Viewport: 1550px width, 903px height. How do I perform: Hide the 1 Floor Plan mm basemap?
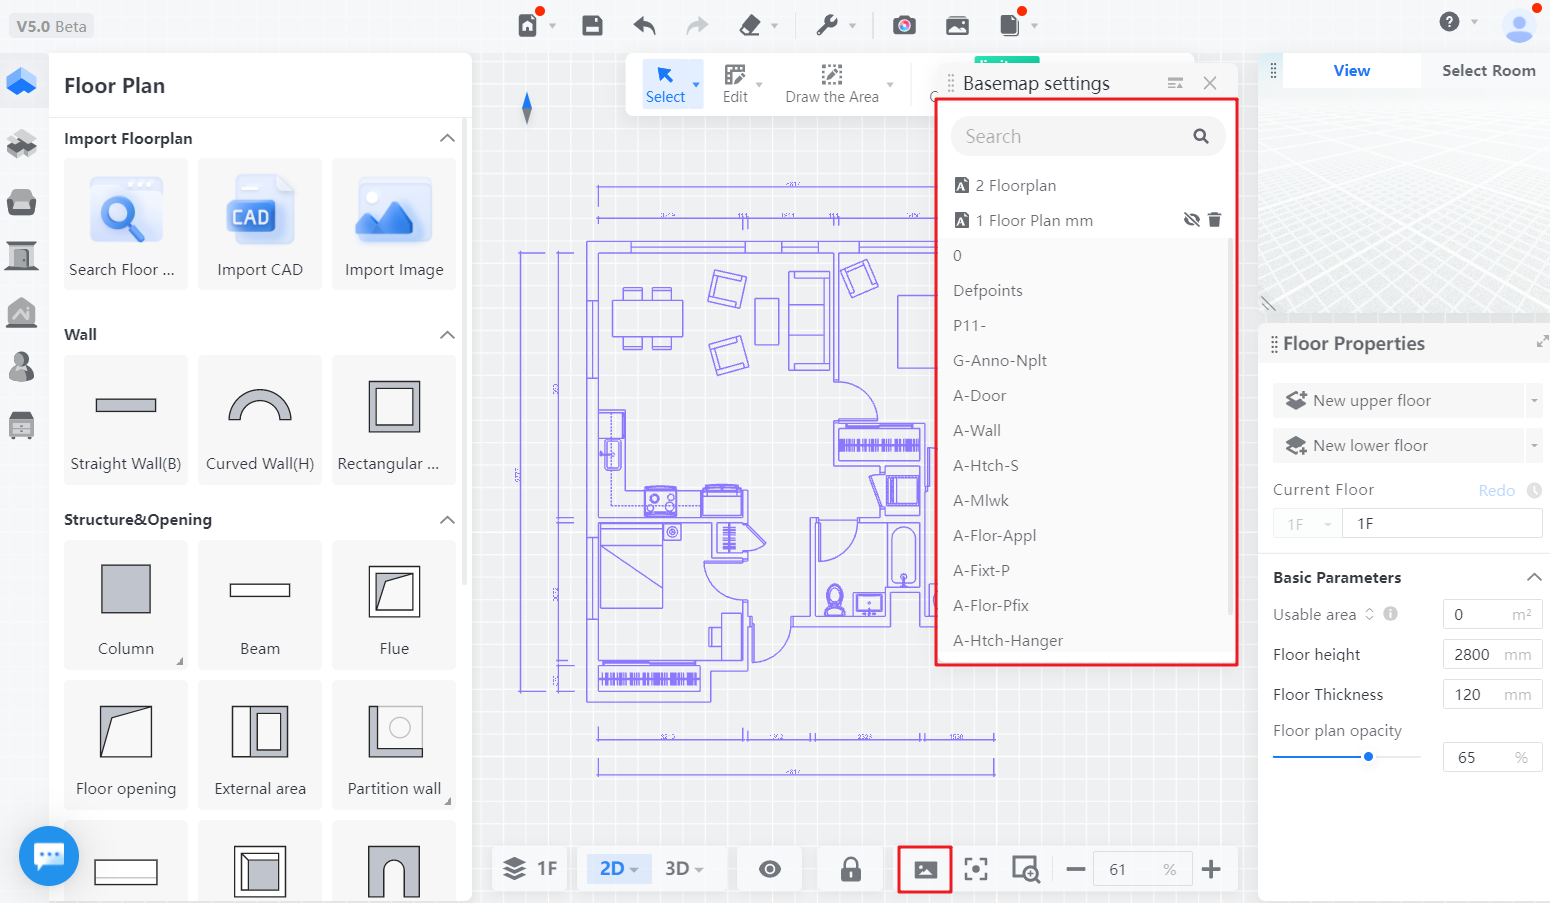(1191, 220)
